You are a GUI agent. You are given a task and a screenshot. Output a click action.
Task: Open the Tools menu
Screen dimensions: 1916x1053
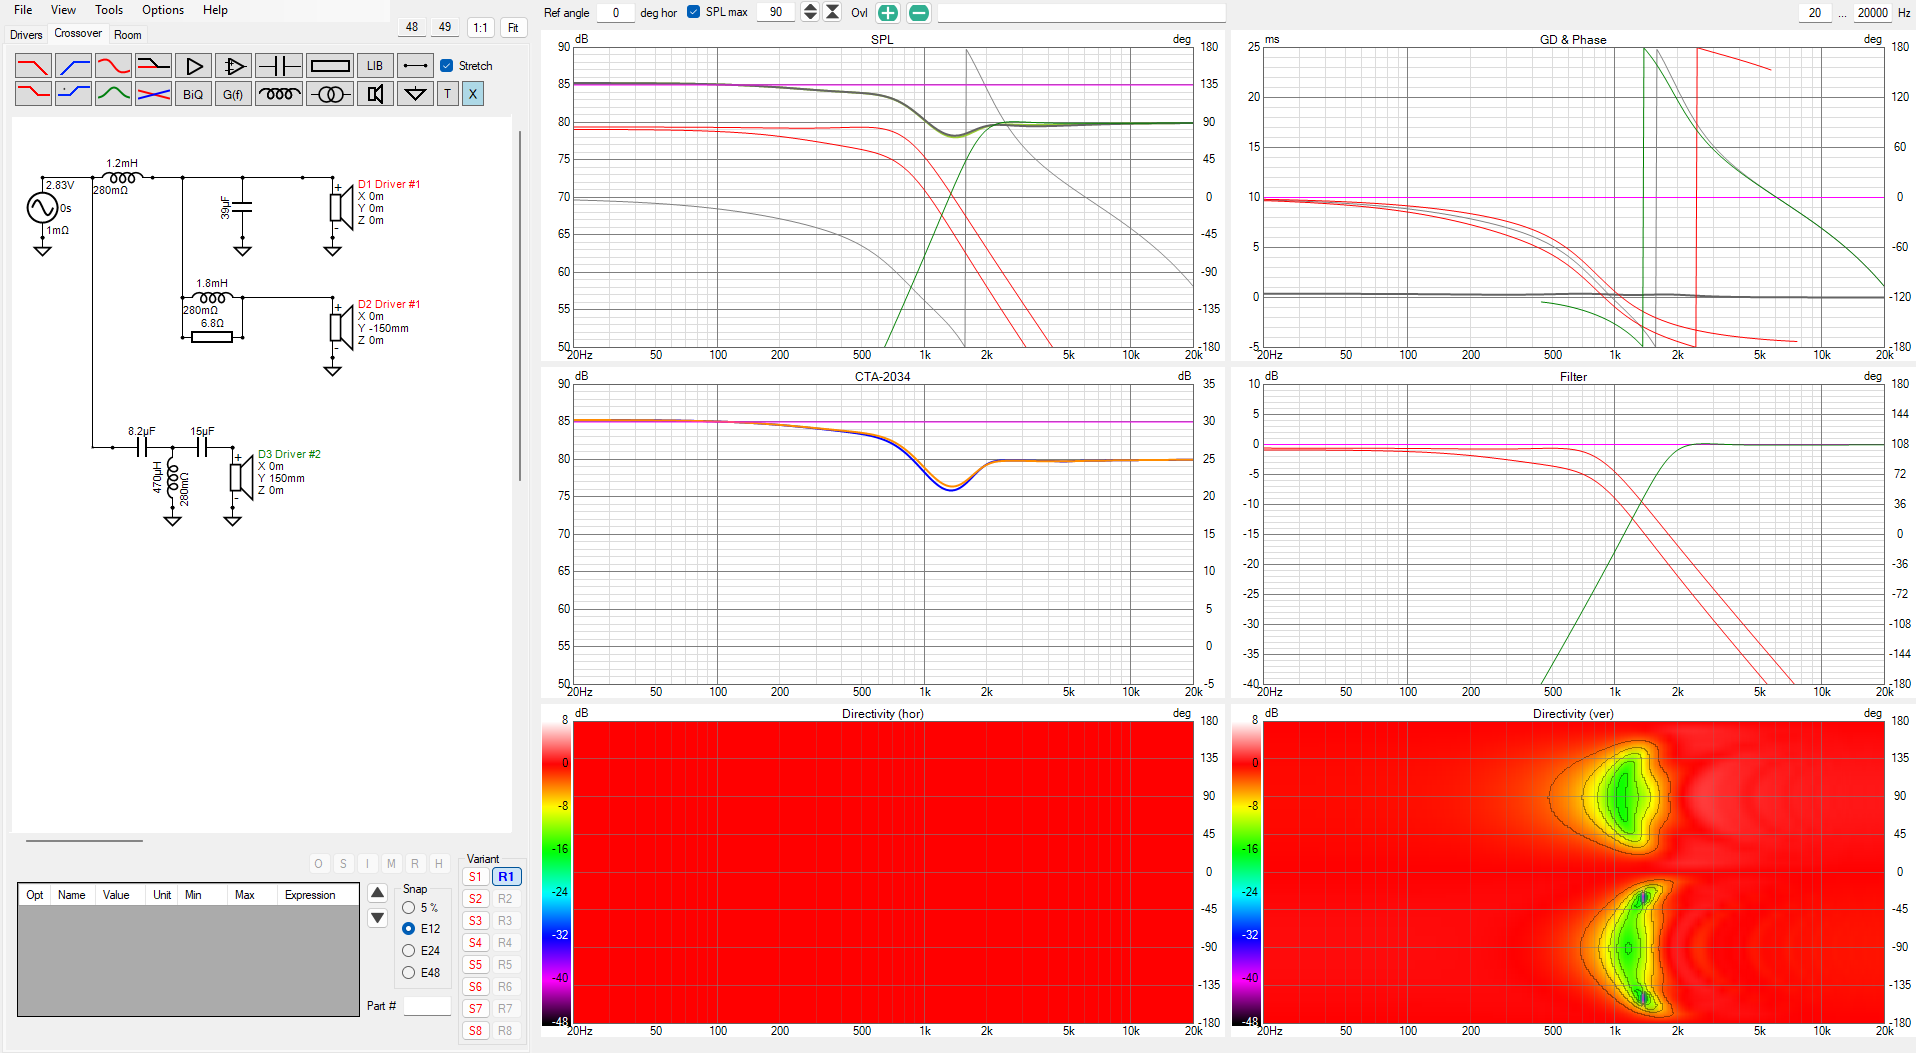click(109, 10)
